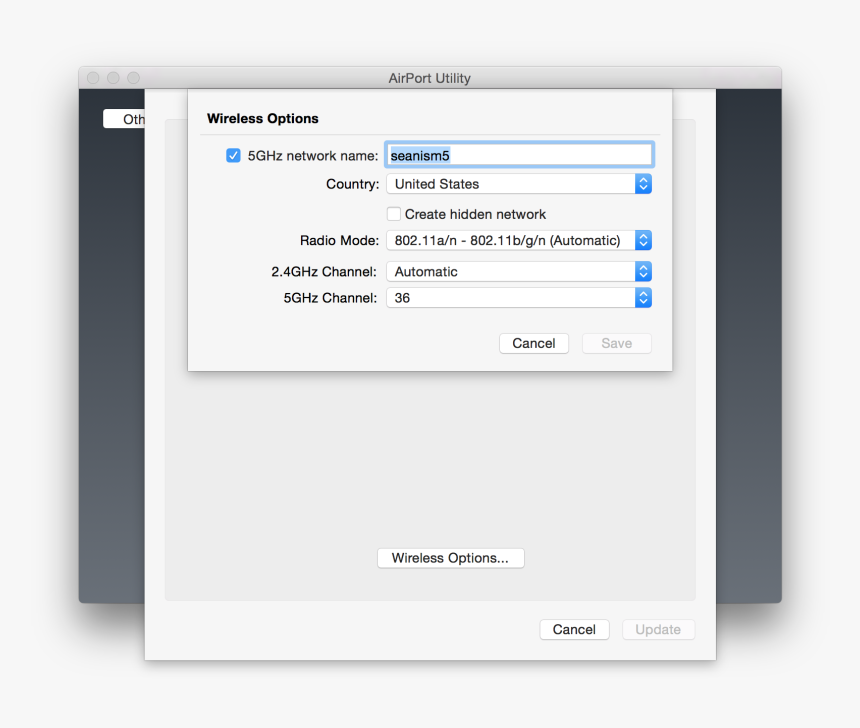Click the AirPort Utility title text
Screen dimensions: 860x728
tap(429, 78)
